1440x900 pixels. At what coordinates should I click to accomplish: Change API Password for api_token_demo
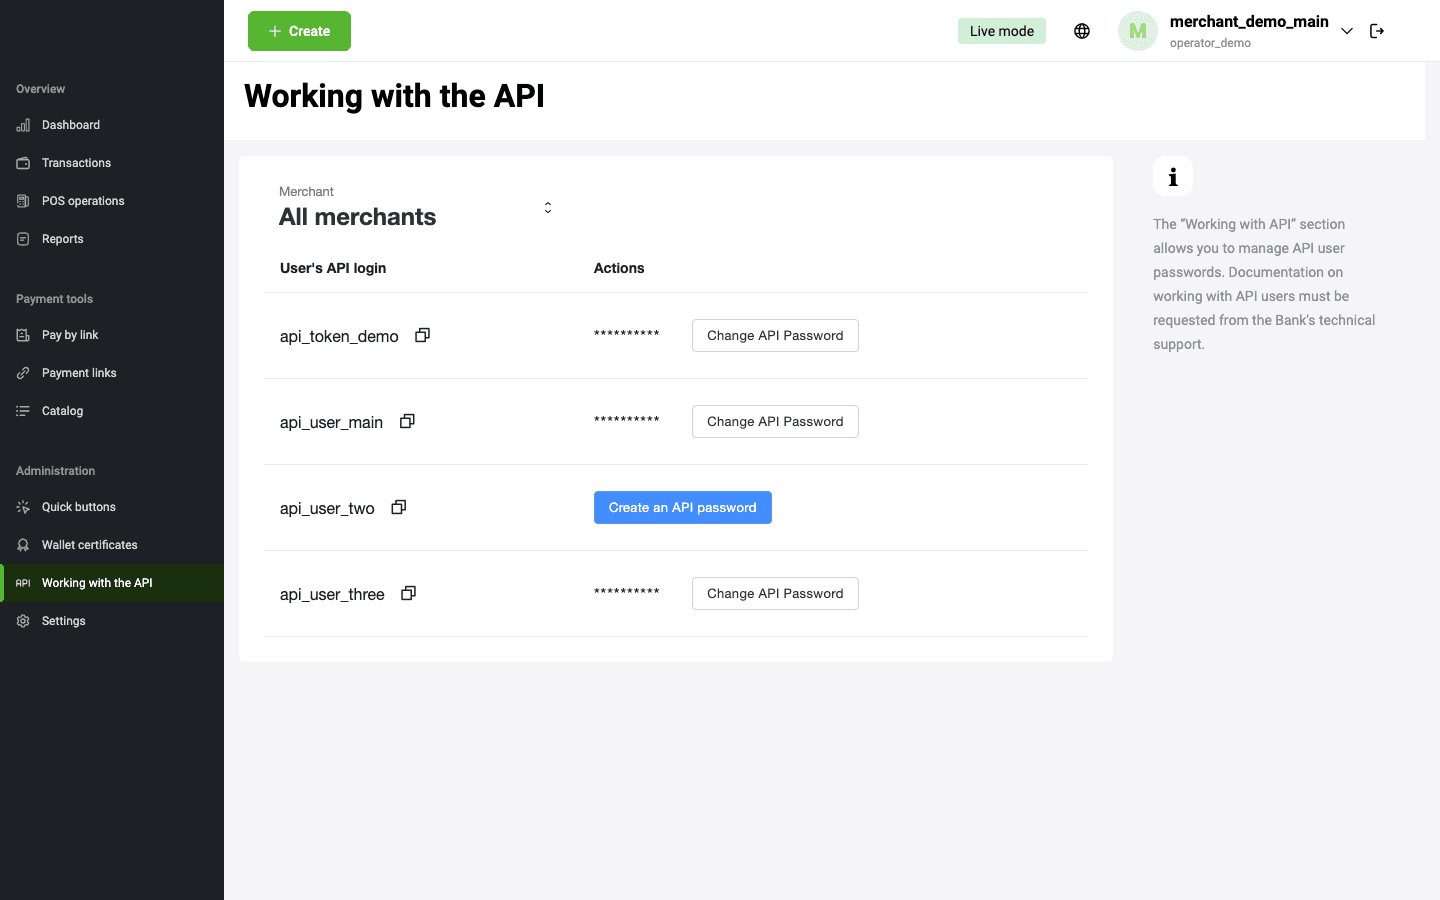coord(775,335)
